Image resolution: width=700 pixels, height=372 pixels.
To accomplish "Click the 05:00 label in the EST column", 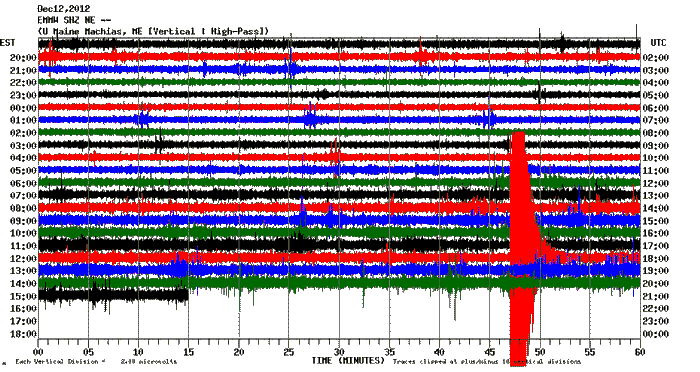I will click(x=23, y=171).
